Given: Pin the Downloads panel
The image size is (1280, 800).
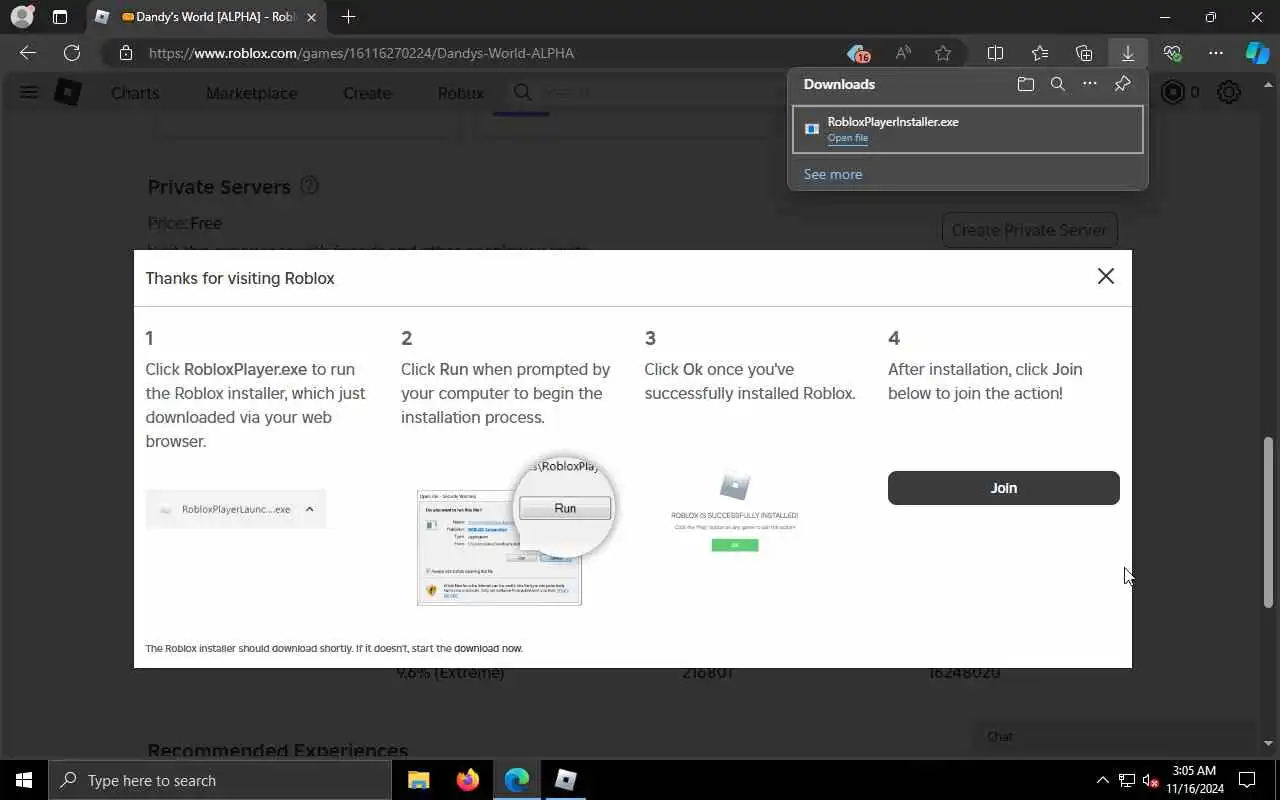Looking at the screenshot, I should pos(1122,84).
